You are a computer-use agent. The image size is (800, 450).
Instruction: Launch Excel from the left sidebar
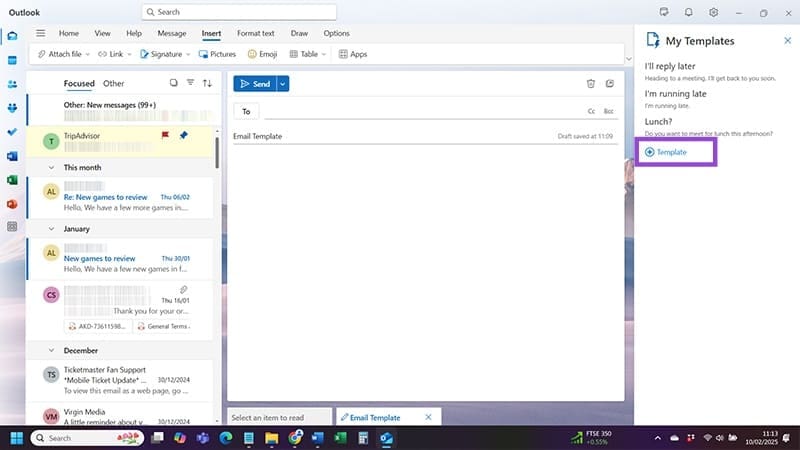12,180
